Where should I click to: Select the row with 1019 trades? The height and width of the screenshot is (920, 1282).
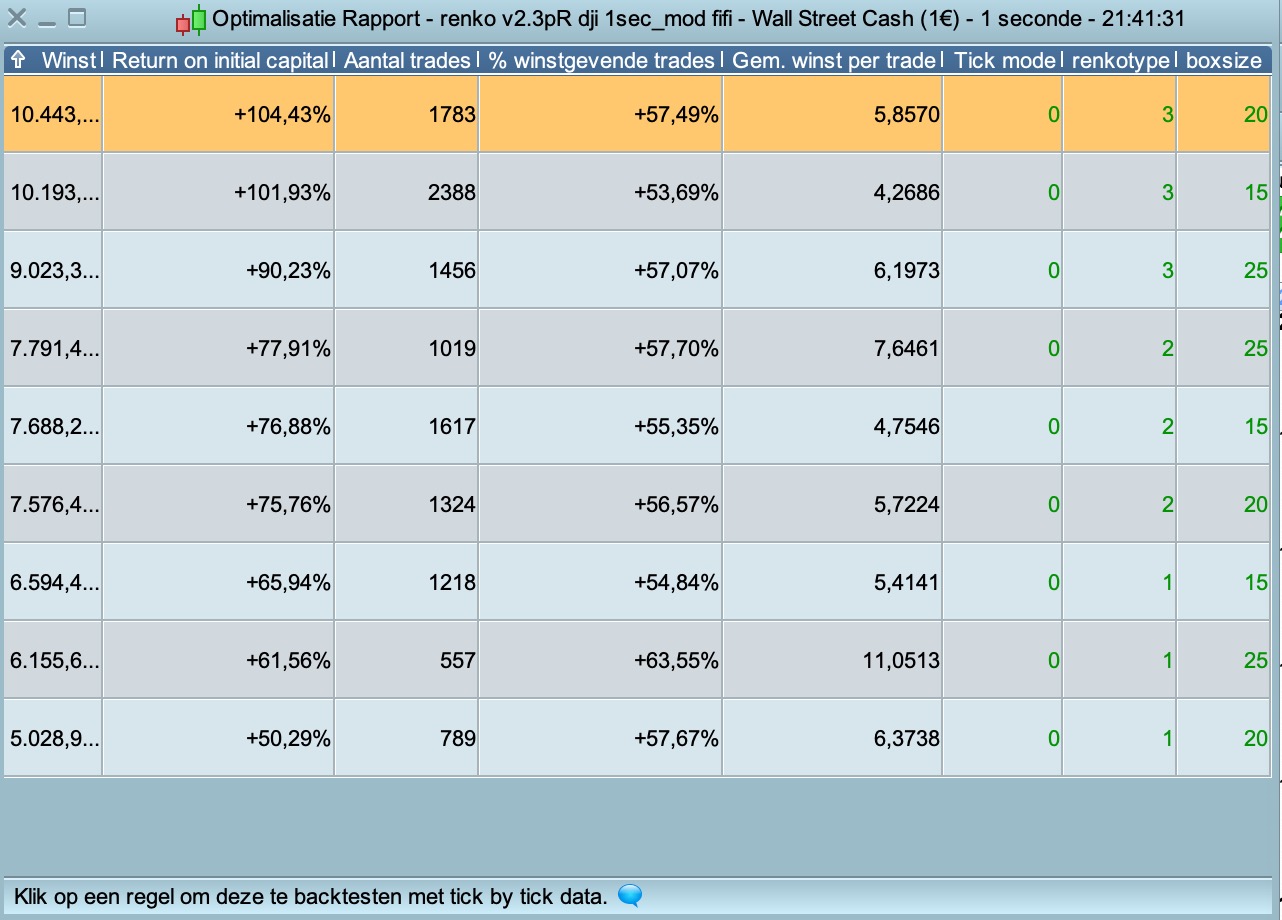637,348
